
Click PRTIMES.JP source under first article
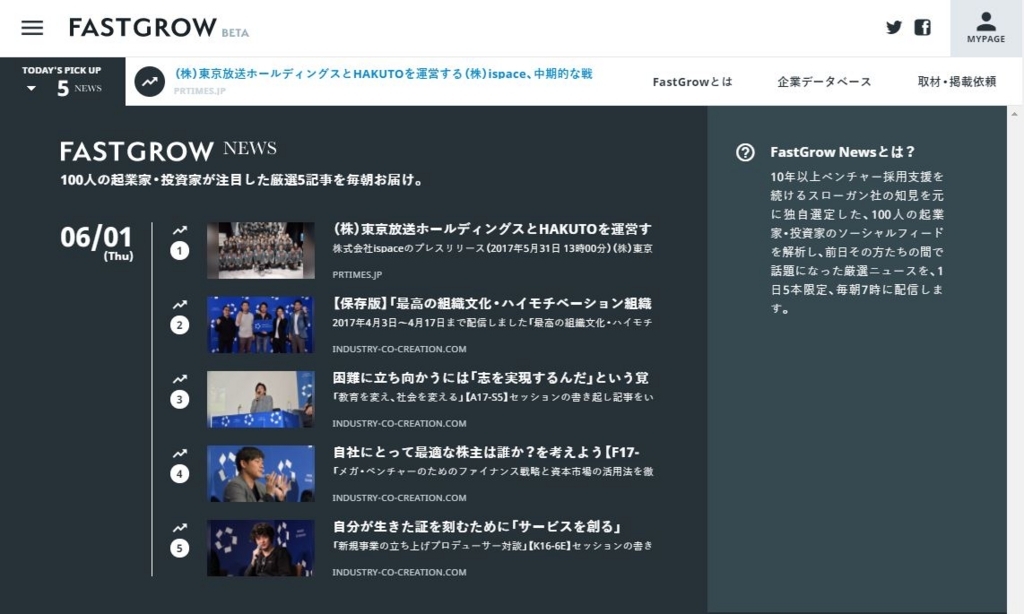coord(357,275)
